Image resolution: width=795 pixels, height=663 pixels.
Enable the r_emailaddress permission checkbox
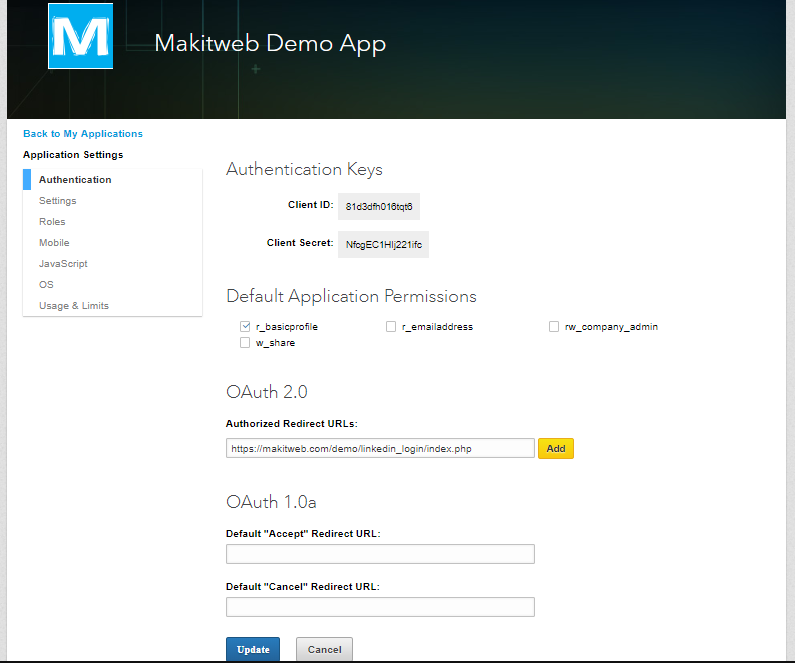tap(391, 326)
